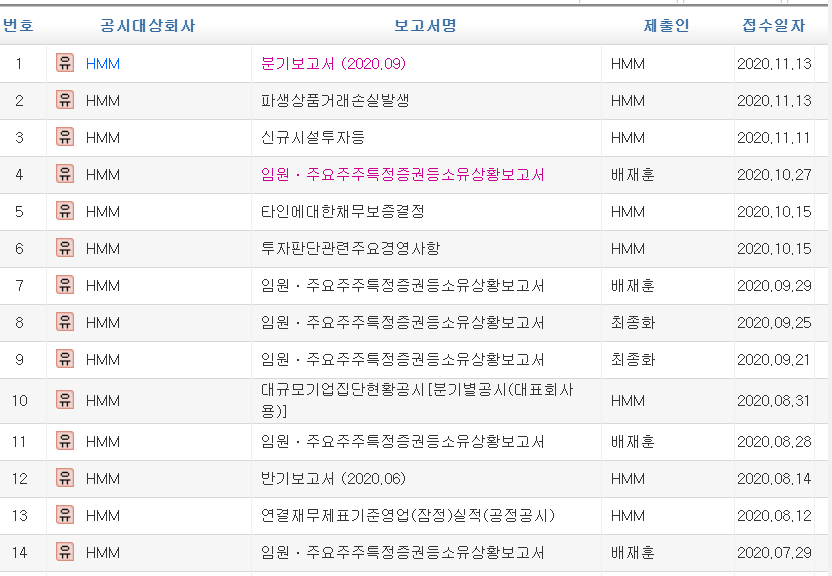Screen dimensions: 832x576
Task: Click the date 2020.11.11
Action: [x=774, y=138]
